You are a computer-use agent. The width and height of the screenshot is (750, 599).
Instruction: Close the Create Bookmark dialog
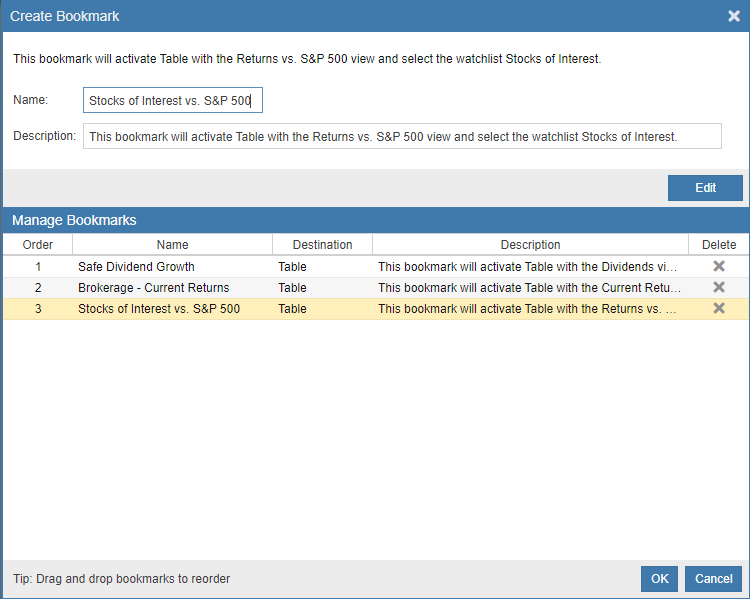(x=734, y=16)
